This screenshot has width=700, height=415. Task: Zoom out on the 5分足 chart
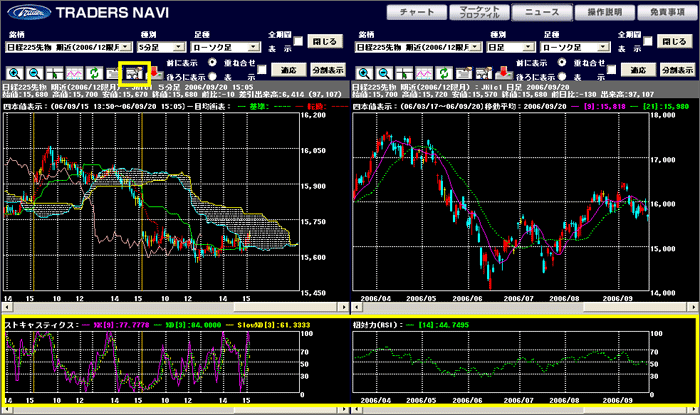pyautogui.click(x=34, y=73)
